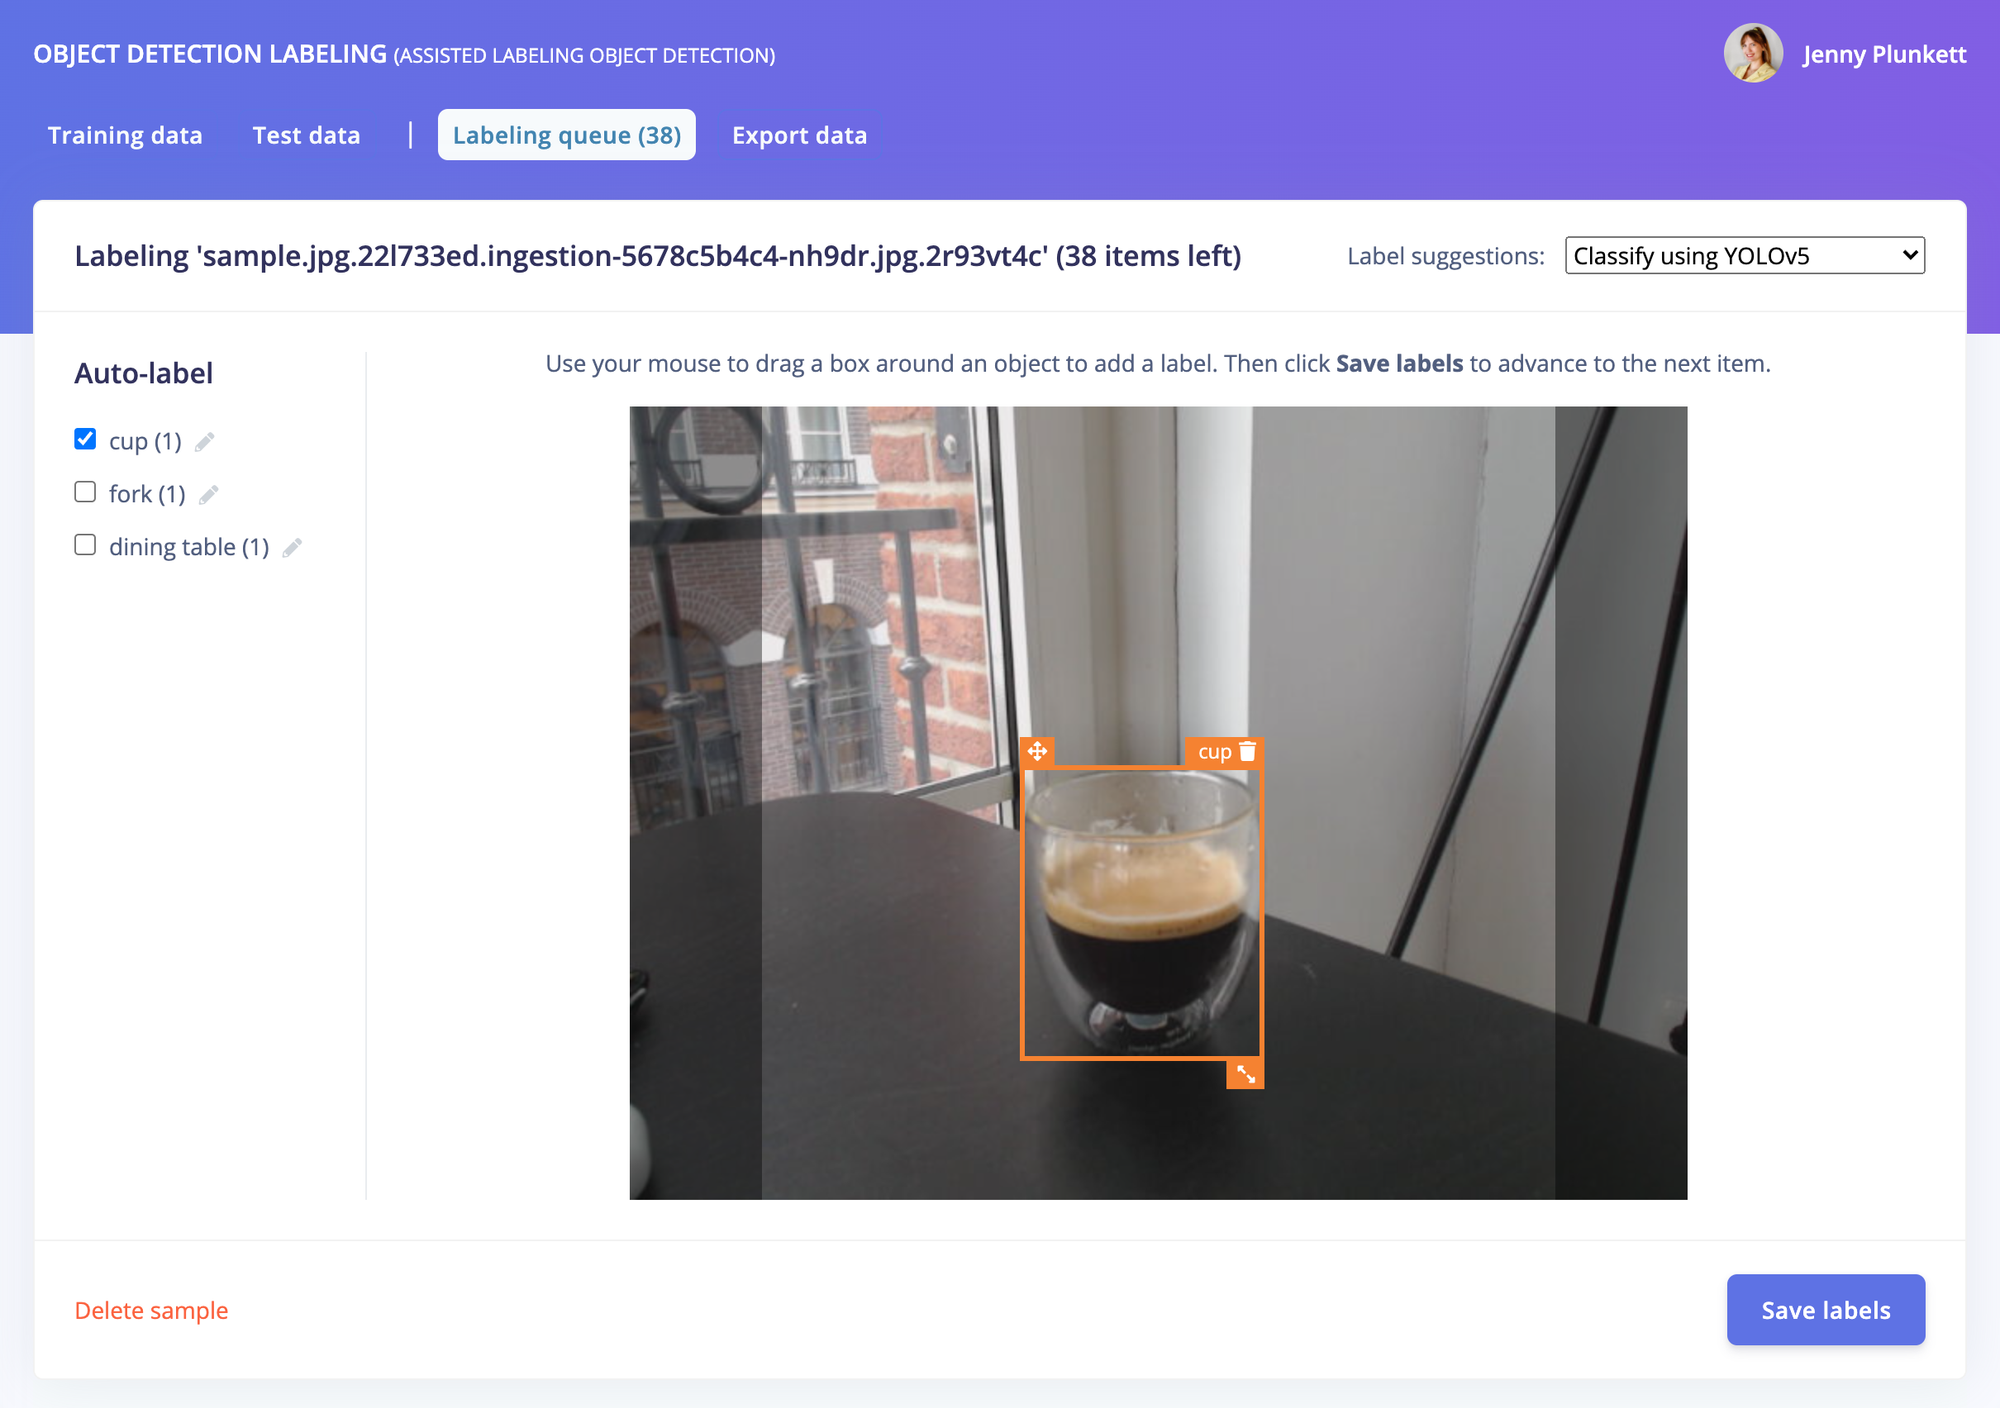2000x1408 pixels.
Task: Edit the fork label with pencil icon
Action: (x=209, y=495)
